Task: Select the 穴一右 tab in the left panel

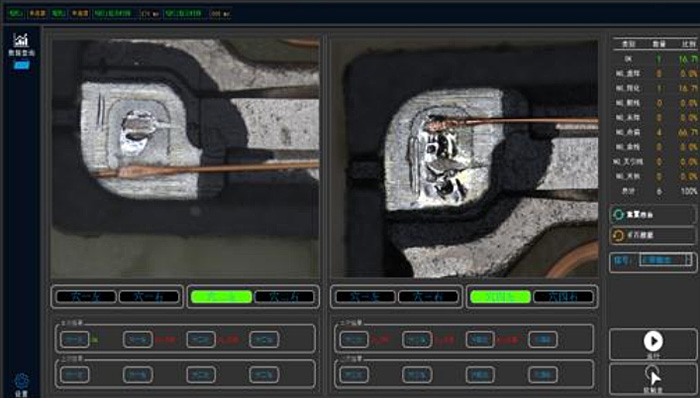Action: click(149, 297)
